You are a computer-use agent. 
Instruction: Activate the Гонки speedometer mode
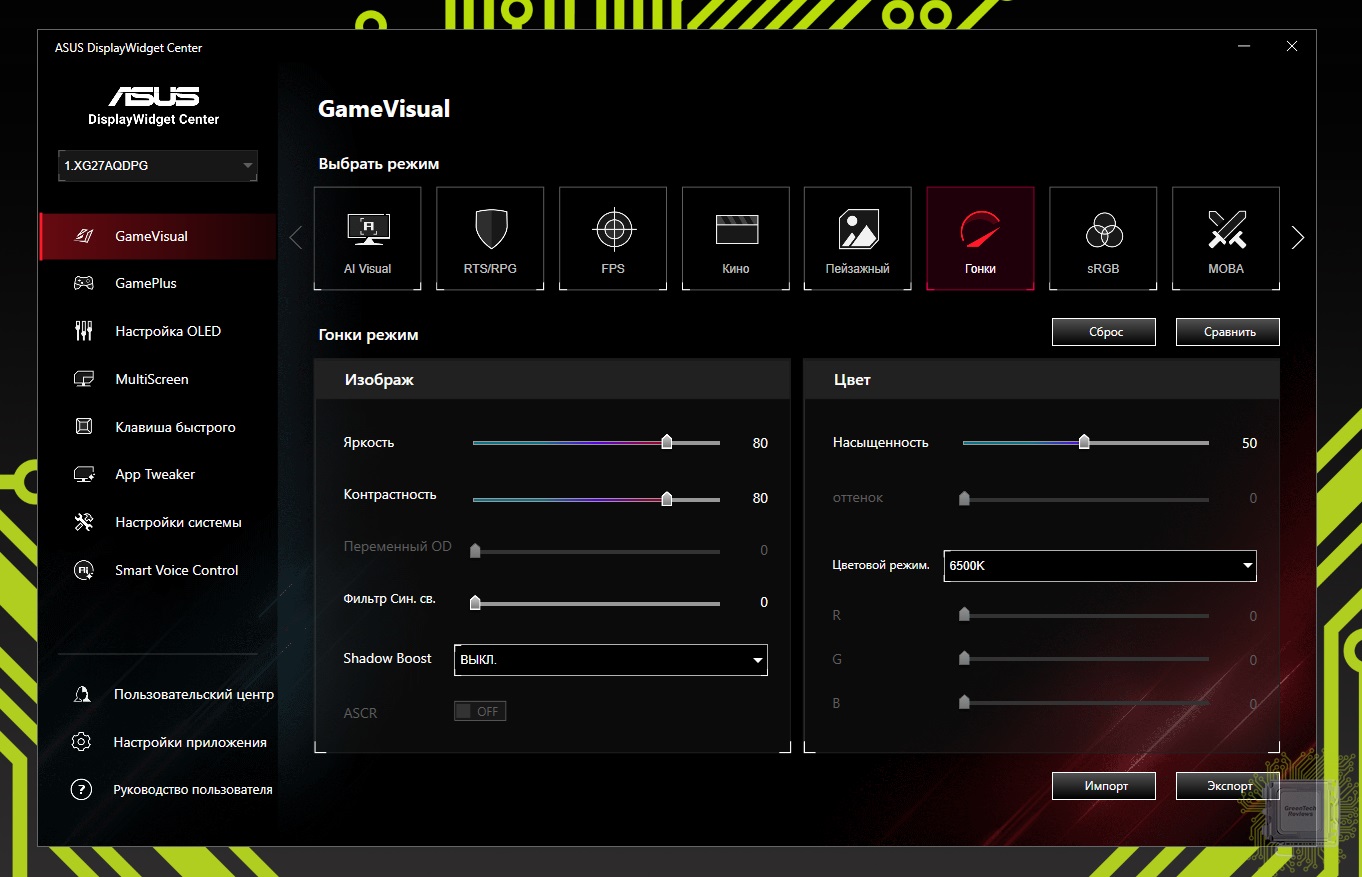pos(980,238)
